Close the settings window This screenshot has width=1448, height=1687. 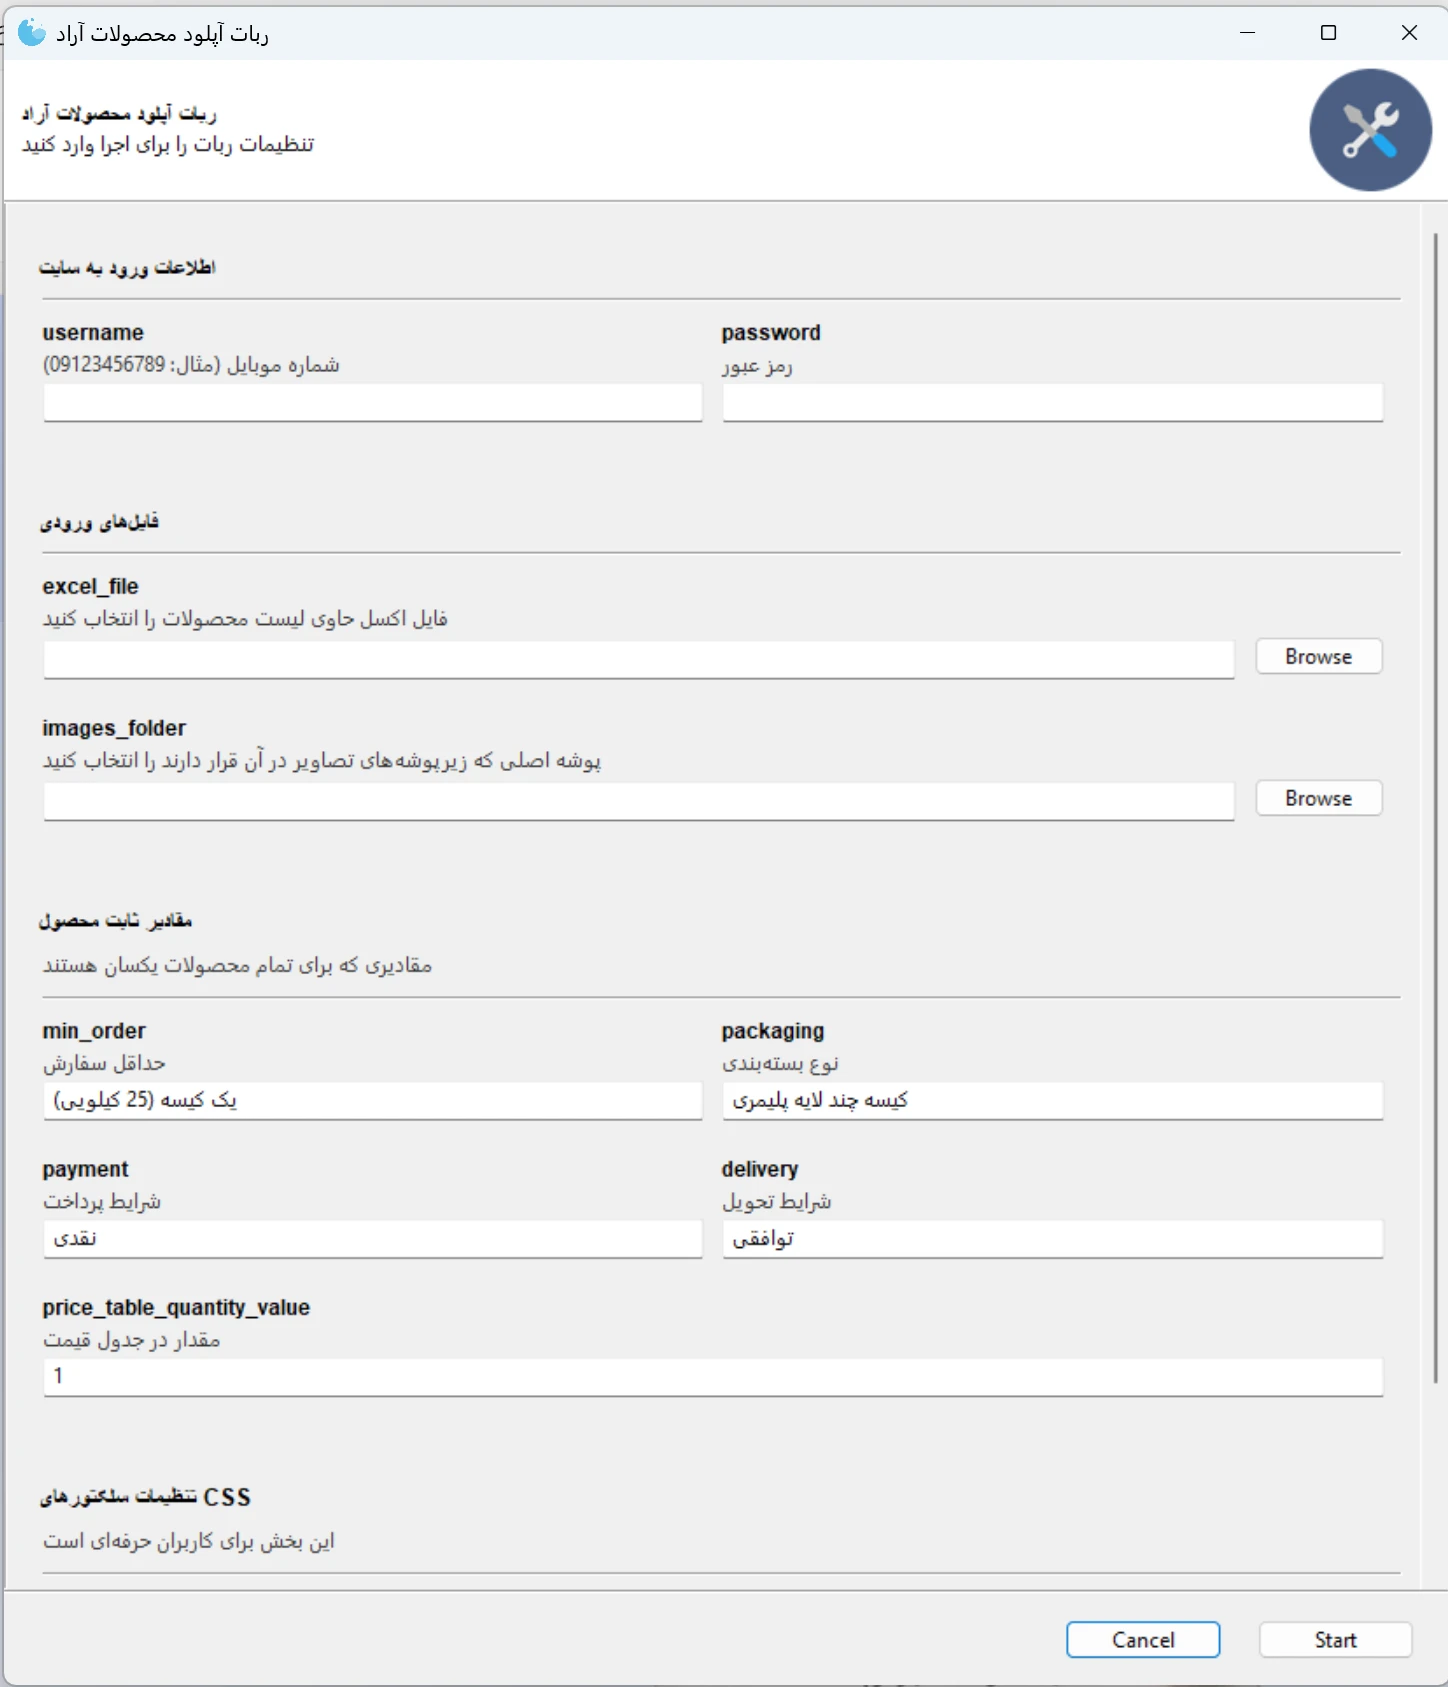1409,33
